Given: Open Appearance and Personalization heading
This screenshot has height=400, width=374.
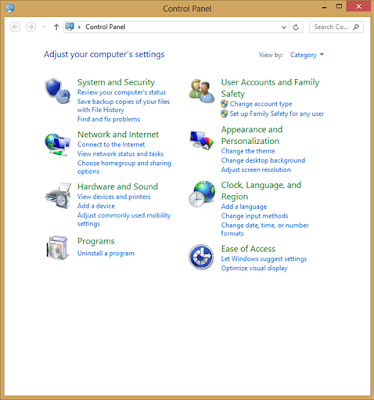Looking at the screenshot, I should [252, 135].
